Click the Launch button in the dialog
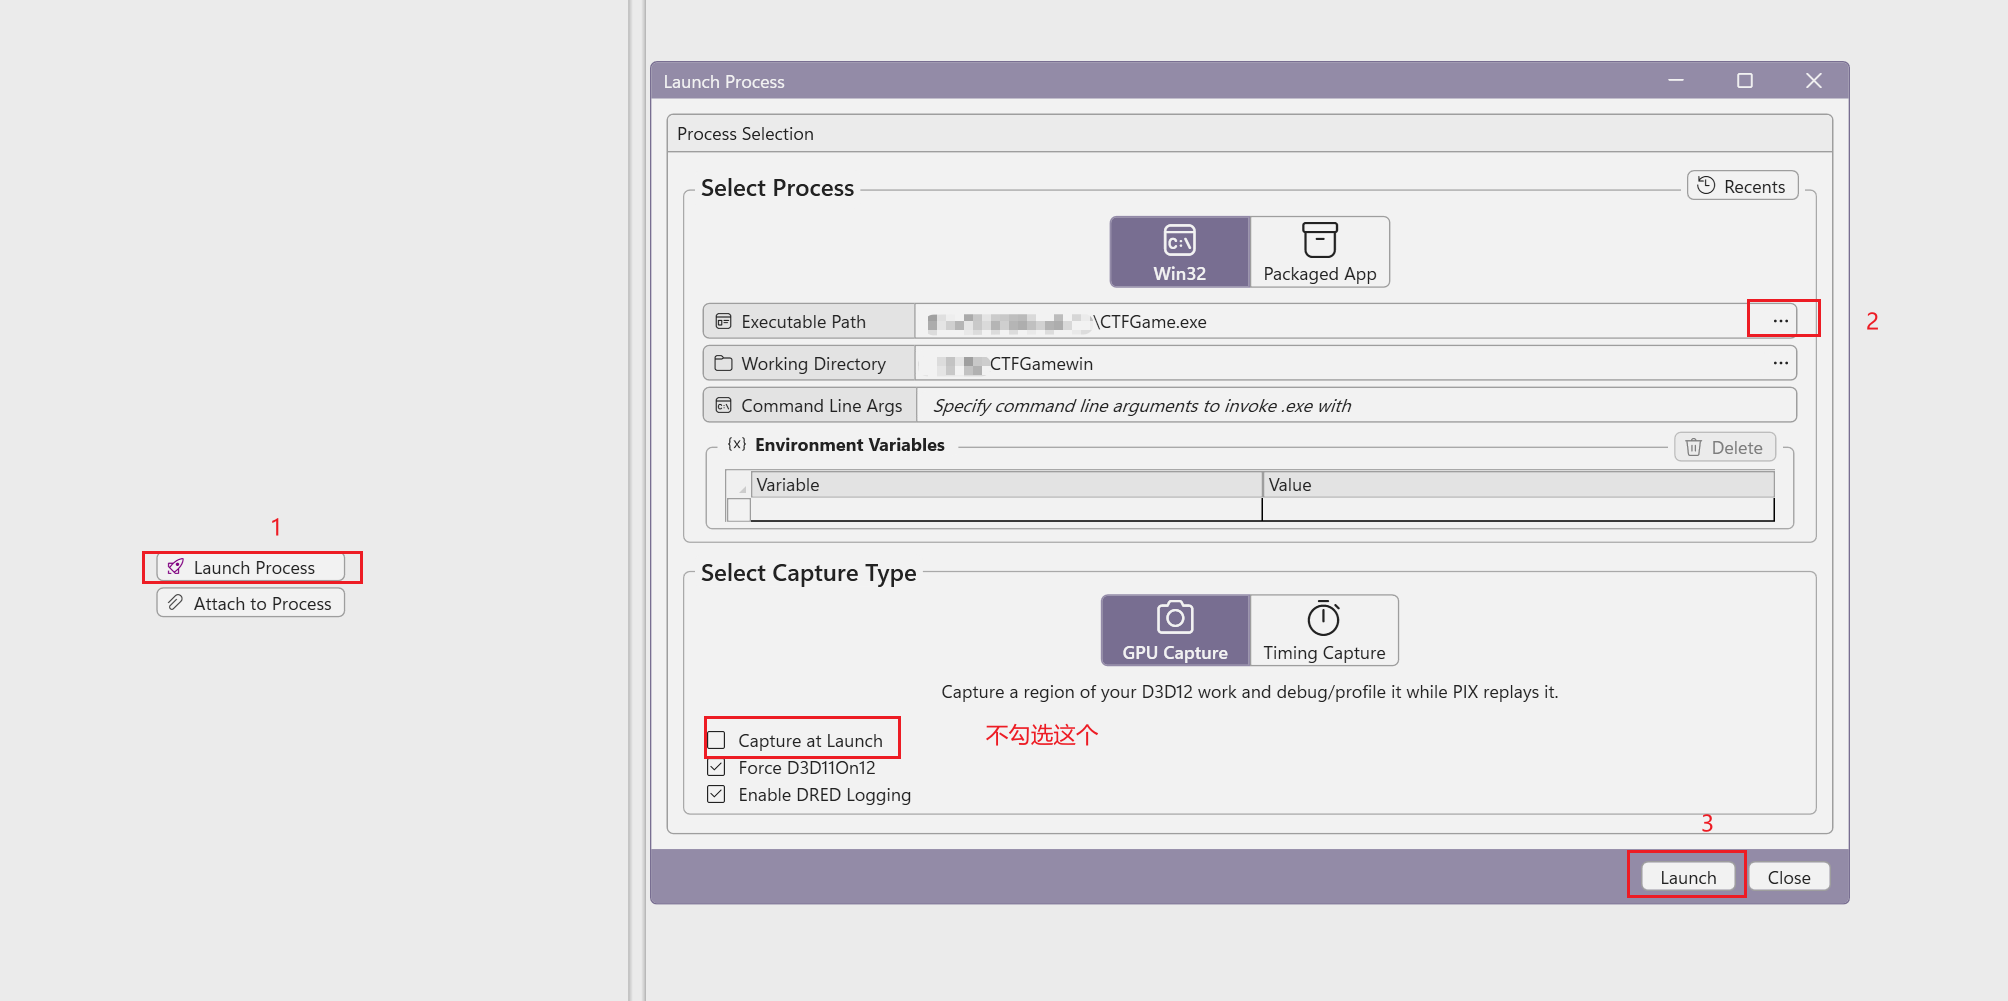The image size is (2008, 1001). coord(1688,877)
